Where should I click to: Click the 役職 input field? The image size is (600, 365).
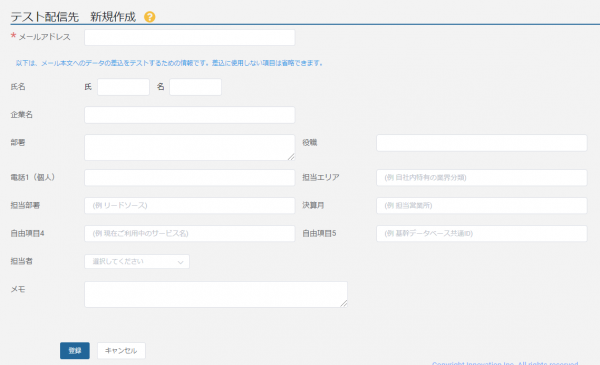[482, 143]
